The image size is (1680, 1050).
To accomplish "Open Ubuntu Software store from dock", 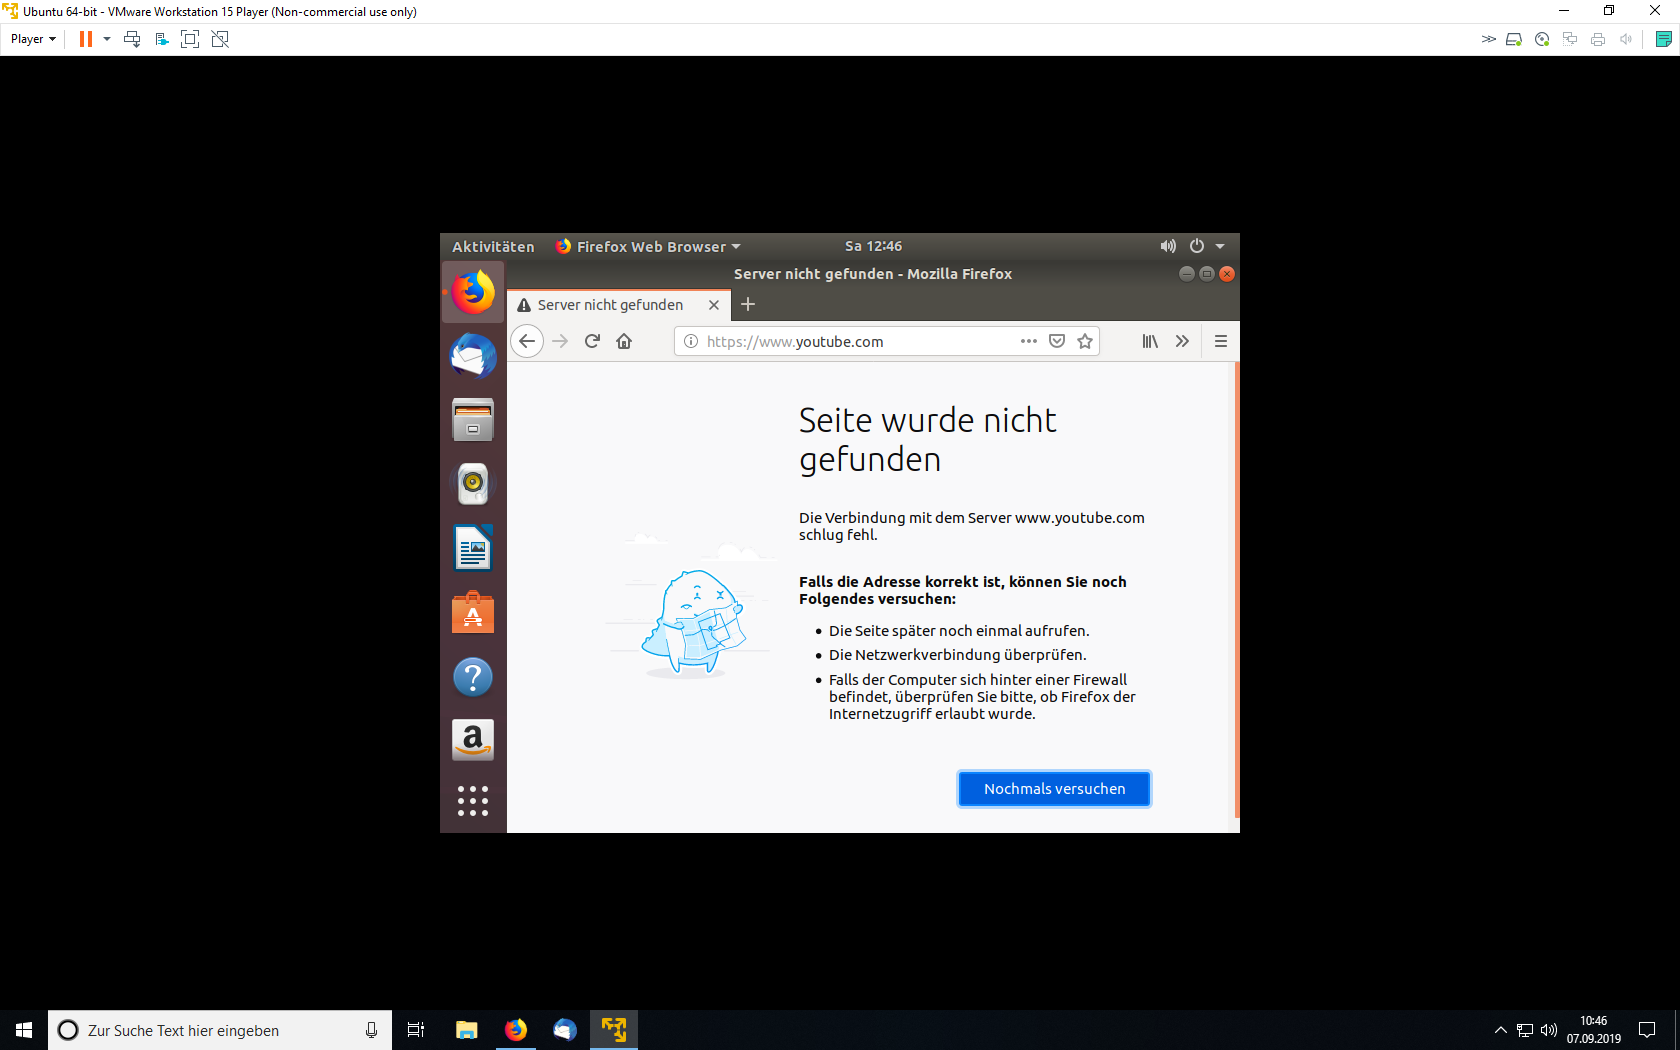I will tap(473, 612).
